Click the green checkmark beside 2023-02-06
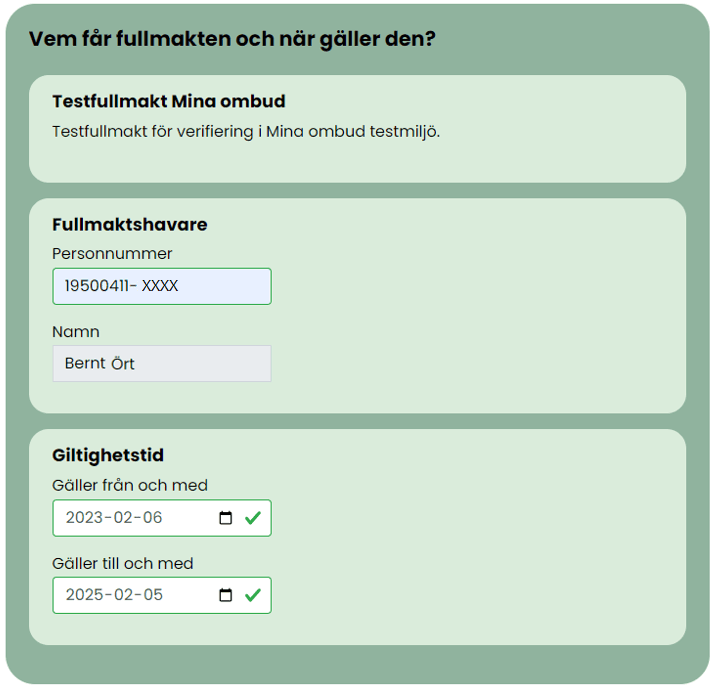Image resolution: width=714 pixels, height=687 pixels. (x=253, y=518)
